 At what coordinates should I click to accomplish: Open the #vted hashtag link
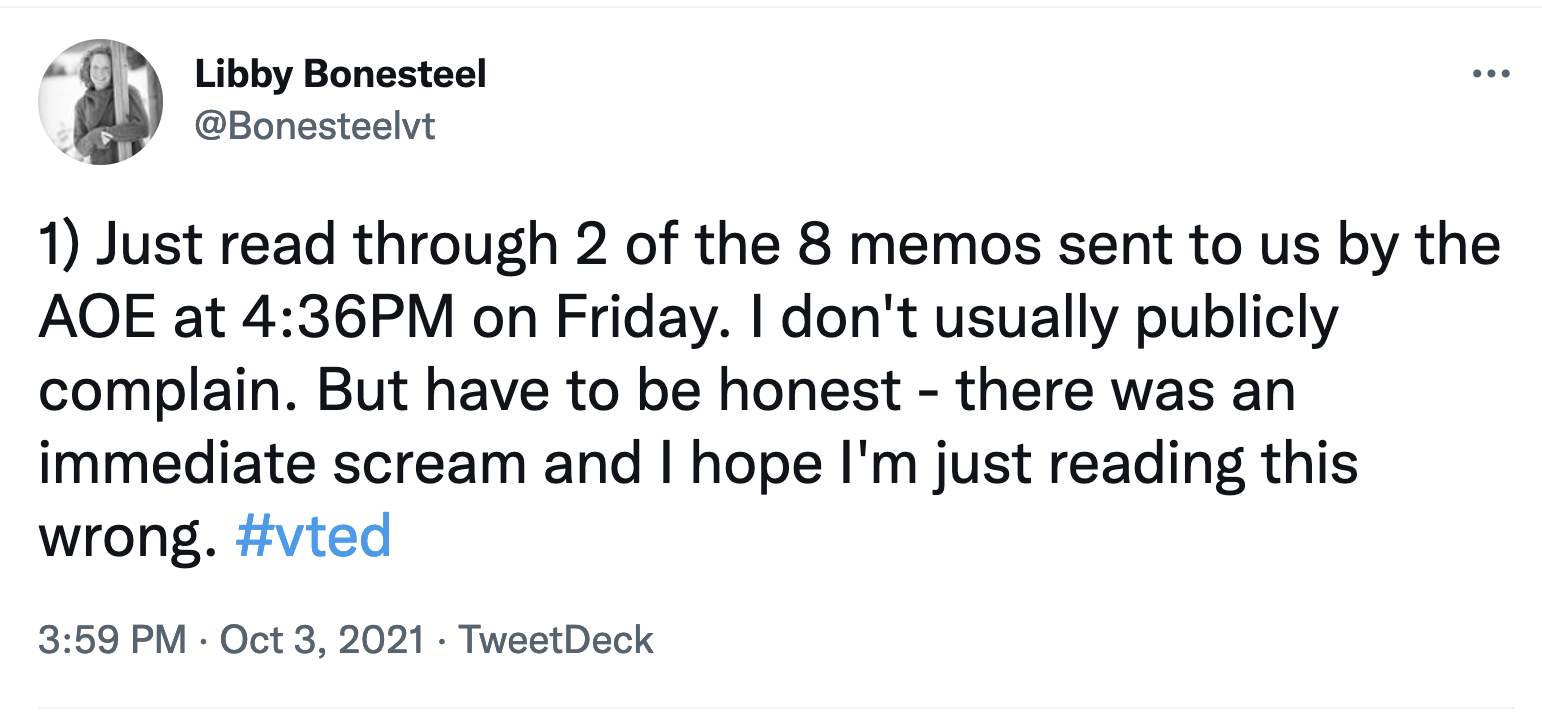click(x=313, y=537)
